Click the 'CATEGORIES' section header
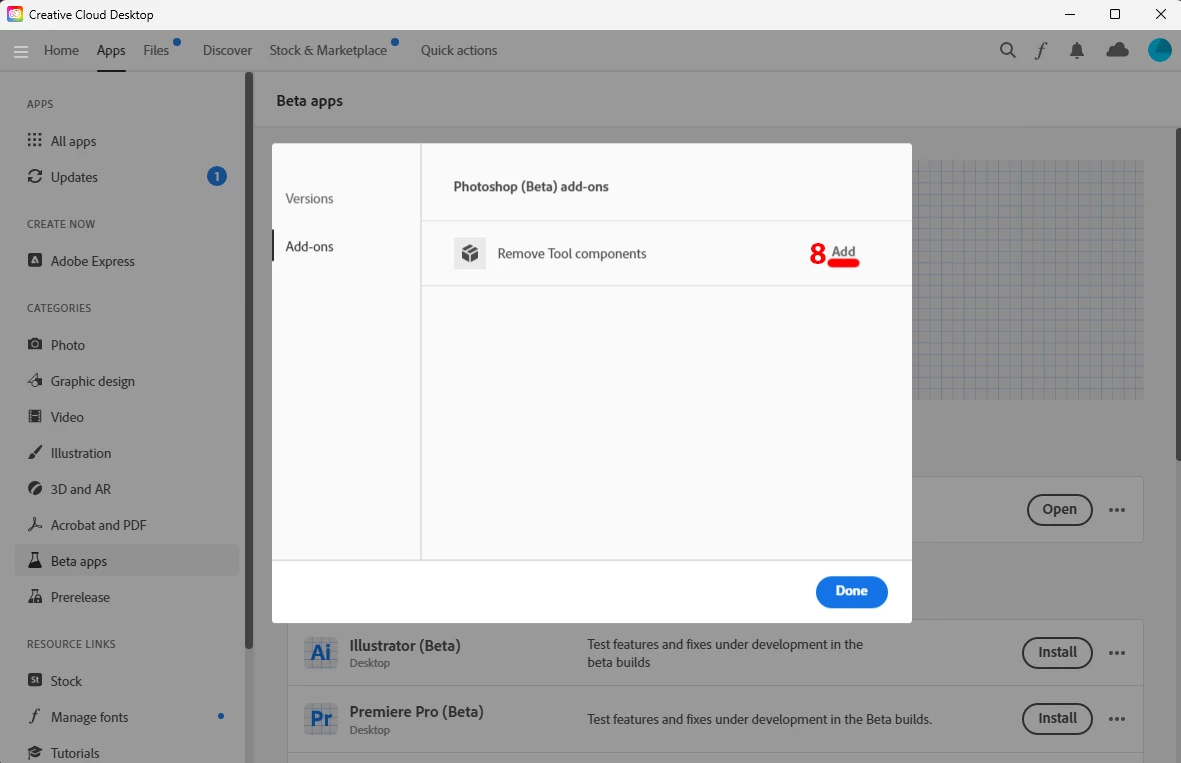The width and height of the screenshot is (1181, 763). [59, 308]
